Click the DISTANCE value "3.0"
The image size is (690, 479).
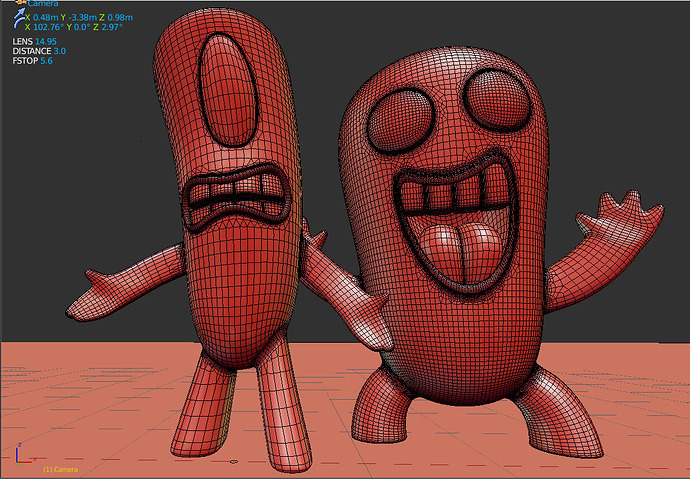coord(60,51)
